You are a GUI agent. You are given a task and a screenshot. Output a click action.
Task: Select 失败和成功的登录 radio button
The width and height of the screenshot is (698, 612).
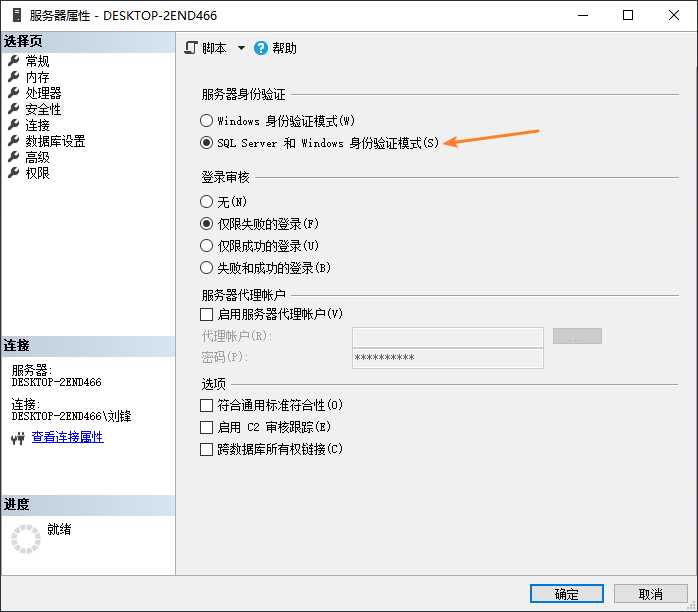(206, 267)
